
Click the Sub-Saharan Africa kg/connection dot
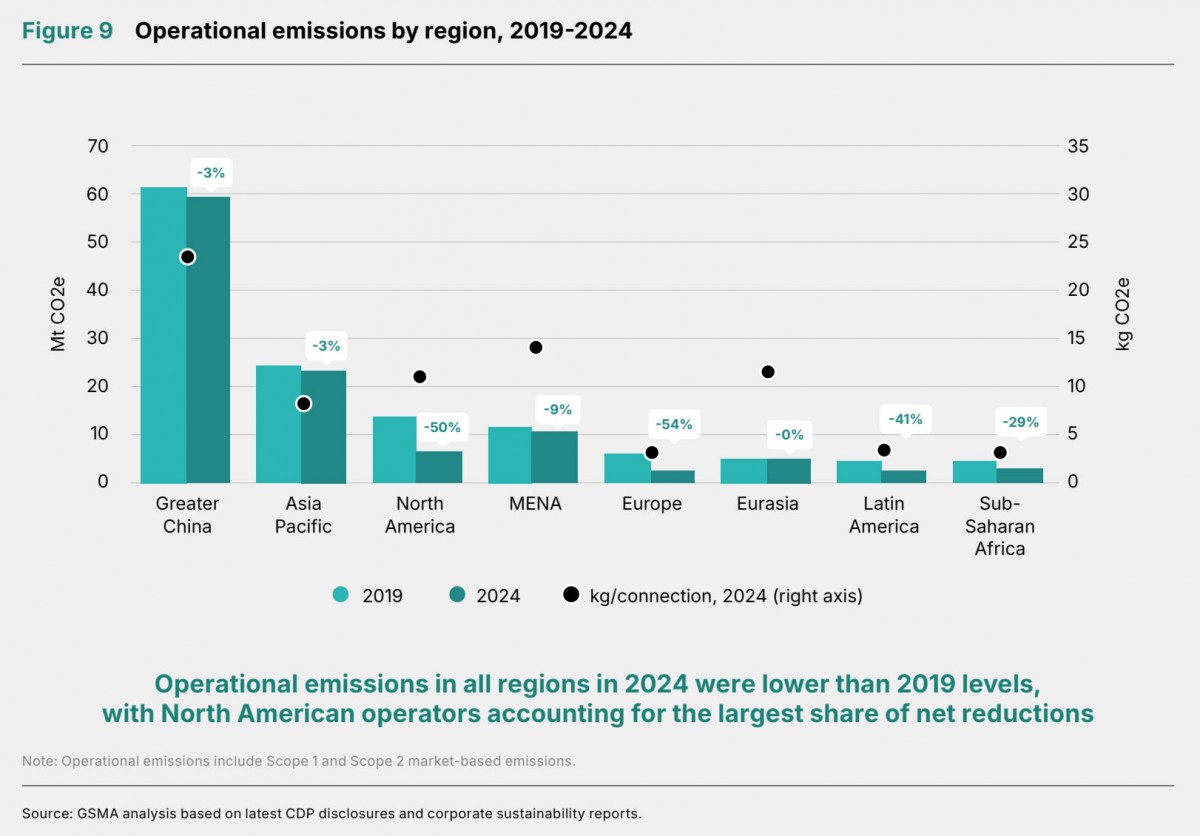coord(1000,453)
